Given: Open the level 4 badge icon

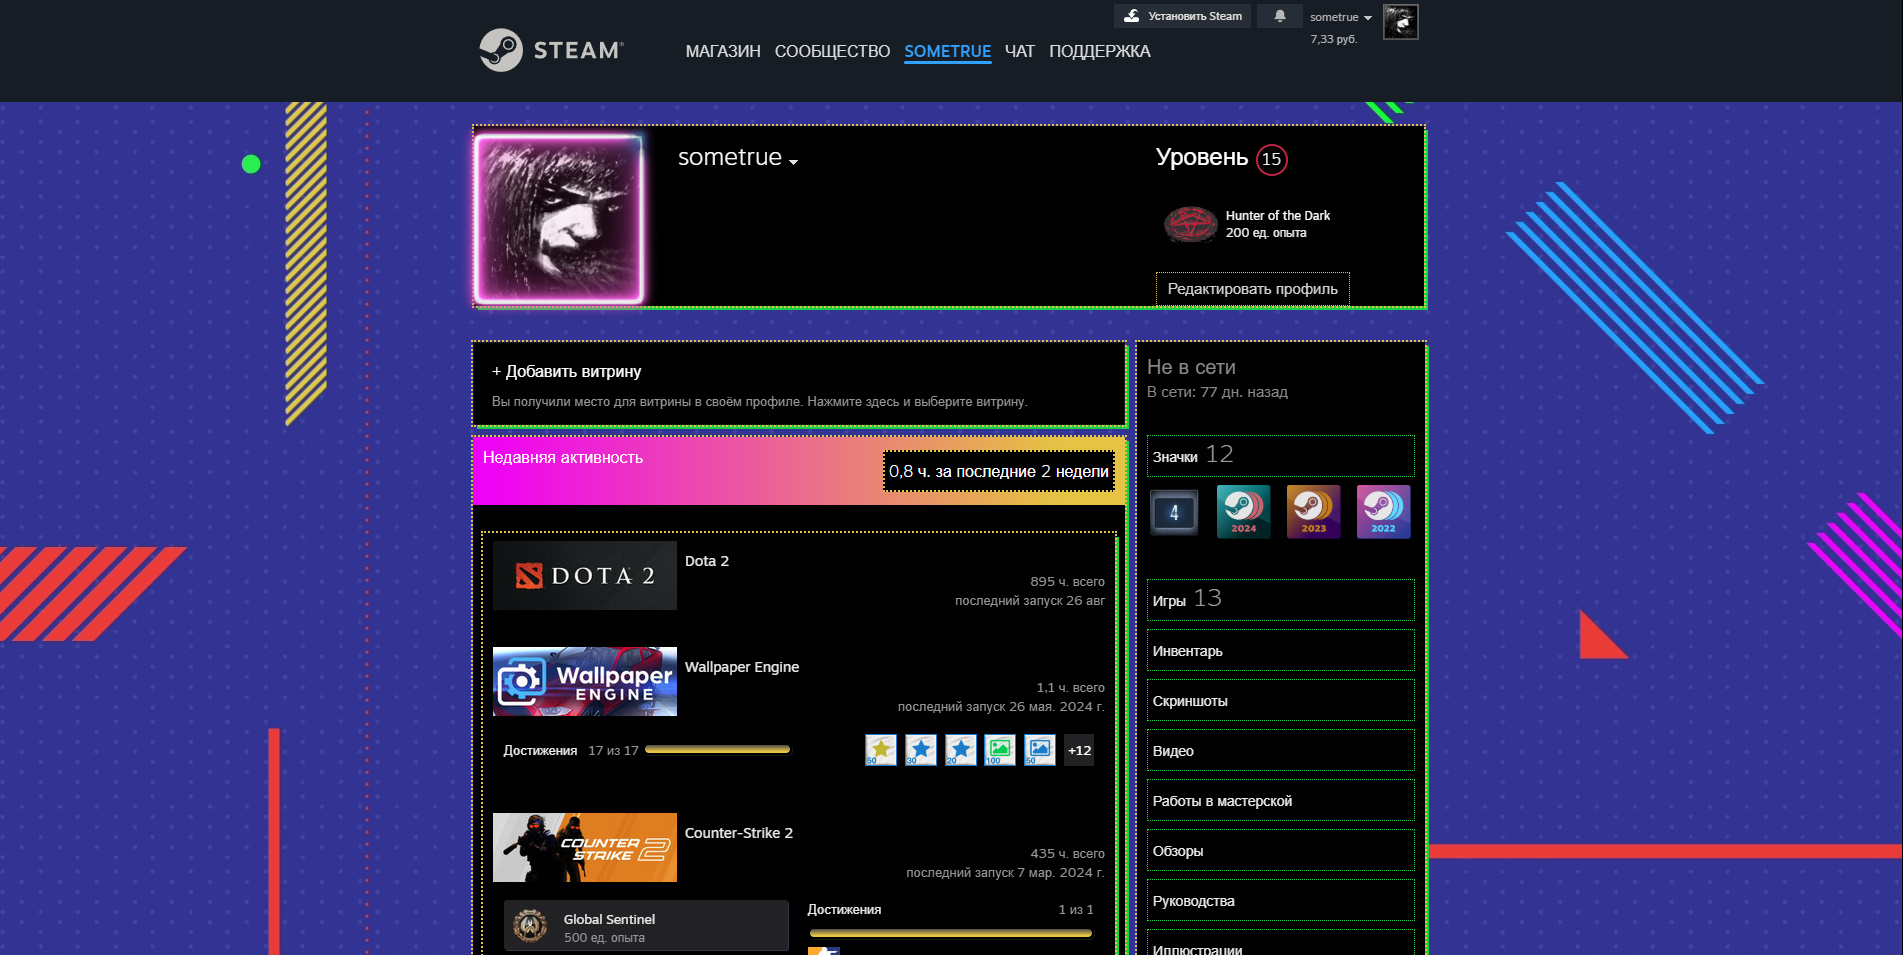Looking at the screenshot, I should pos(1174,512).
